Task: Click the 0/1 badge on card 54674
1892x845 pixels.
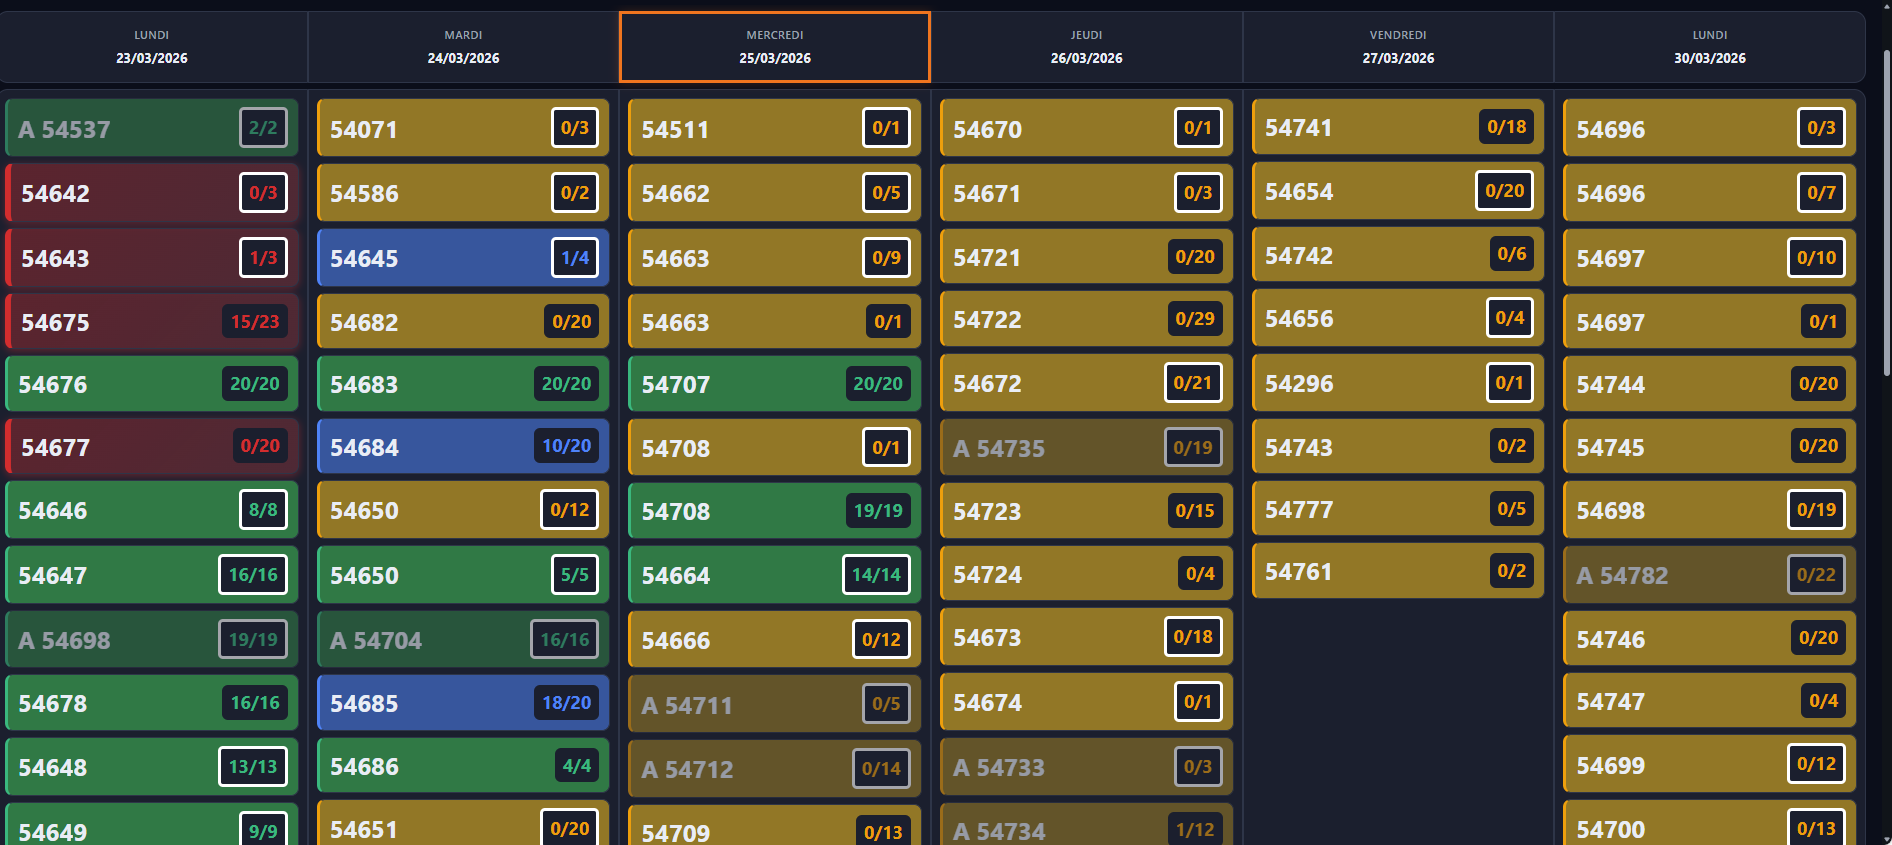Action: (1197, 702)
